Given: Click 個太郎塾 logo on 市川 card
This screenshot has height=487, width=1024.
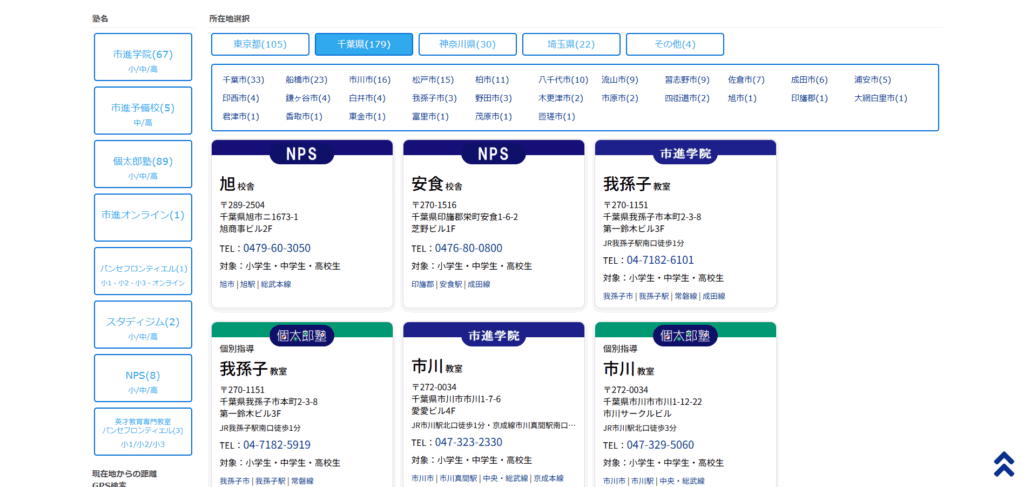Looking at the screenshot, I should 685,336.
